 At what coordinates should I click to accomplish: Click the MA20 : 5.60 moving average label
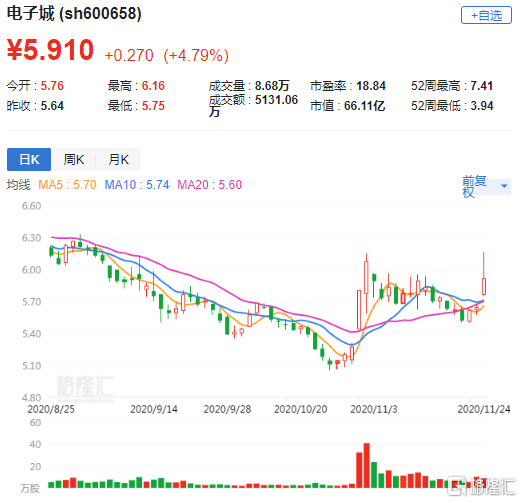pyautogui.click(x=209, y=185)
